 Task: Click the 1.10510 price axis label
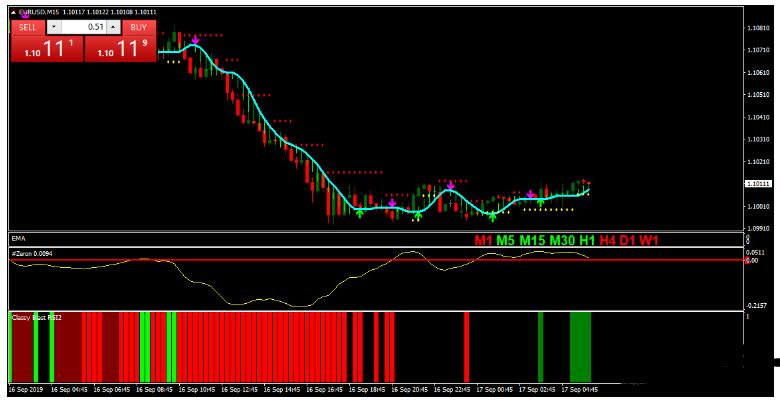pos(759,95)
